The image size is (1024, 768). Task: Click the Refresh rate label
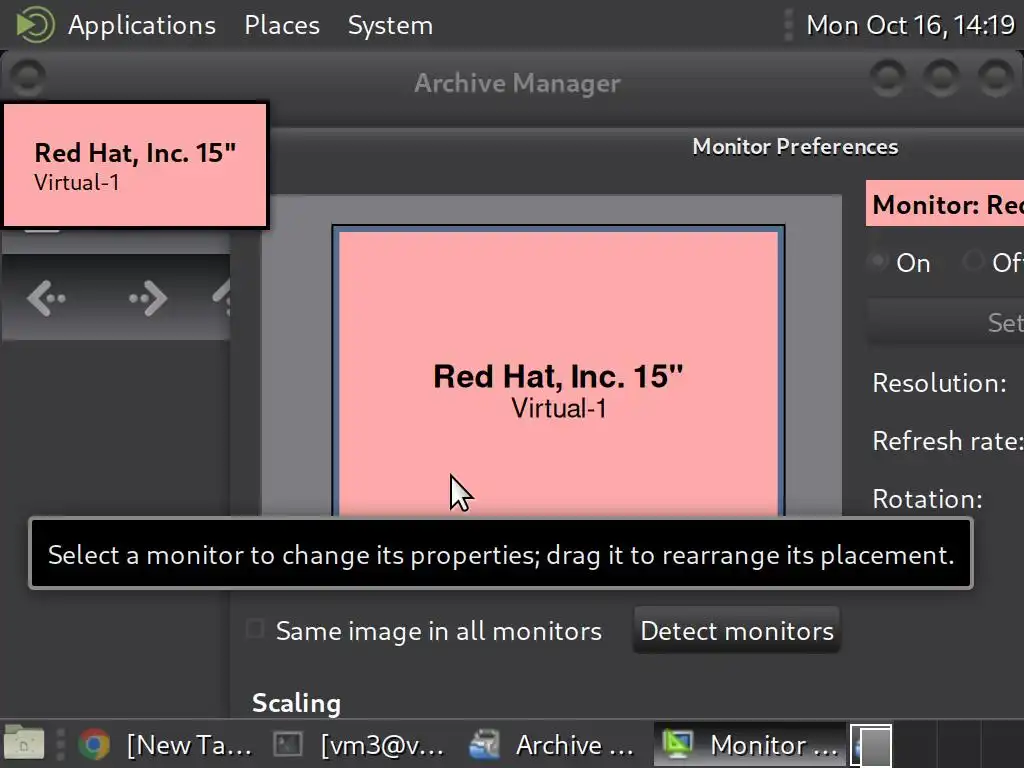point(948,441)
